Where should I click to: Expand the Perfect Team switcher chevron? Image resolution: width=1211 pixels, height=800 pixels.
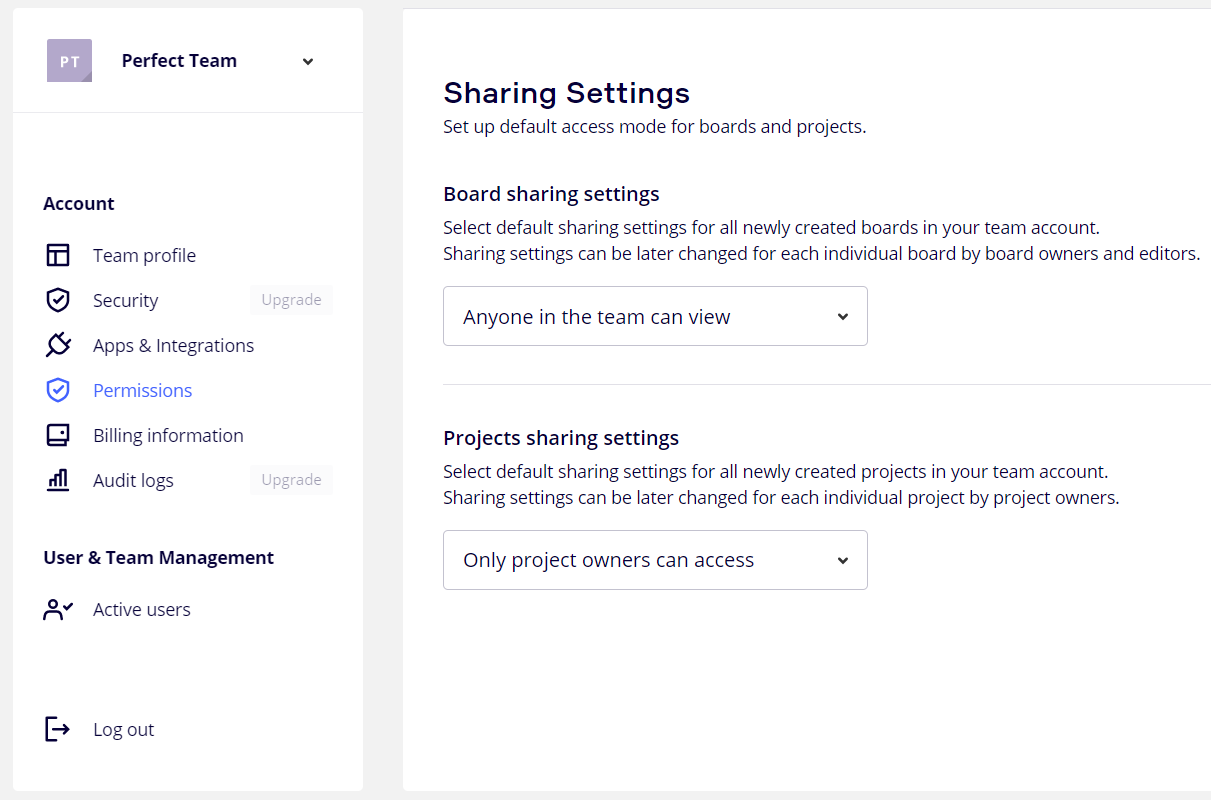point(308,61)
